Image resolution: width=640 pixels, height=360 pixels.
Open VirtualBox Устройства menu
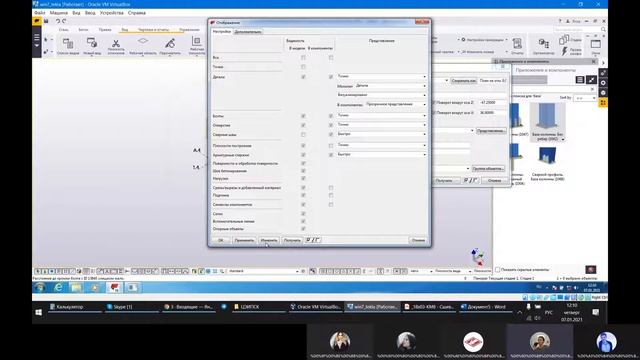pos(111,13)
